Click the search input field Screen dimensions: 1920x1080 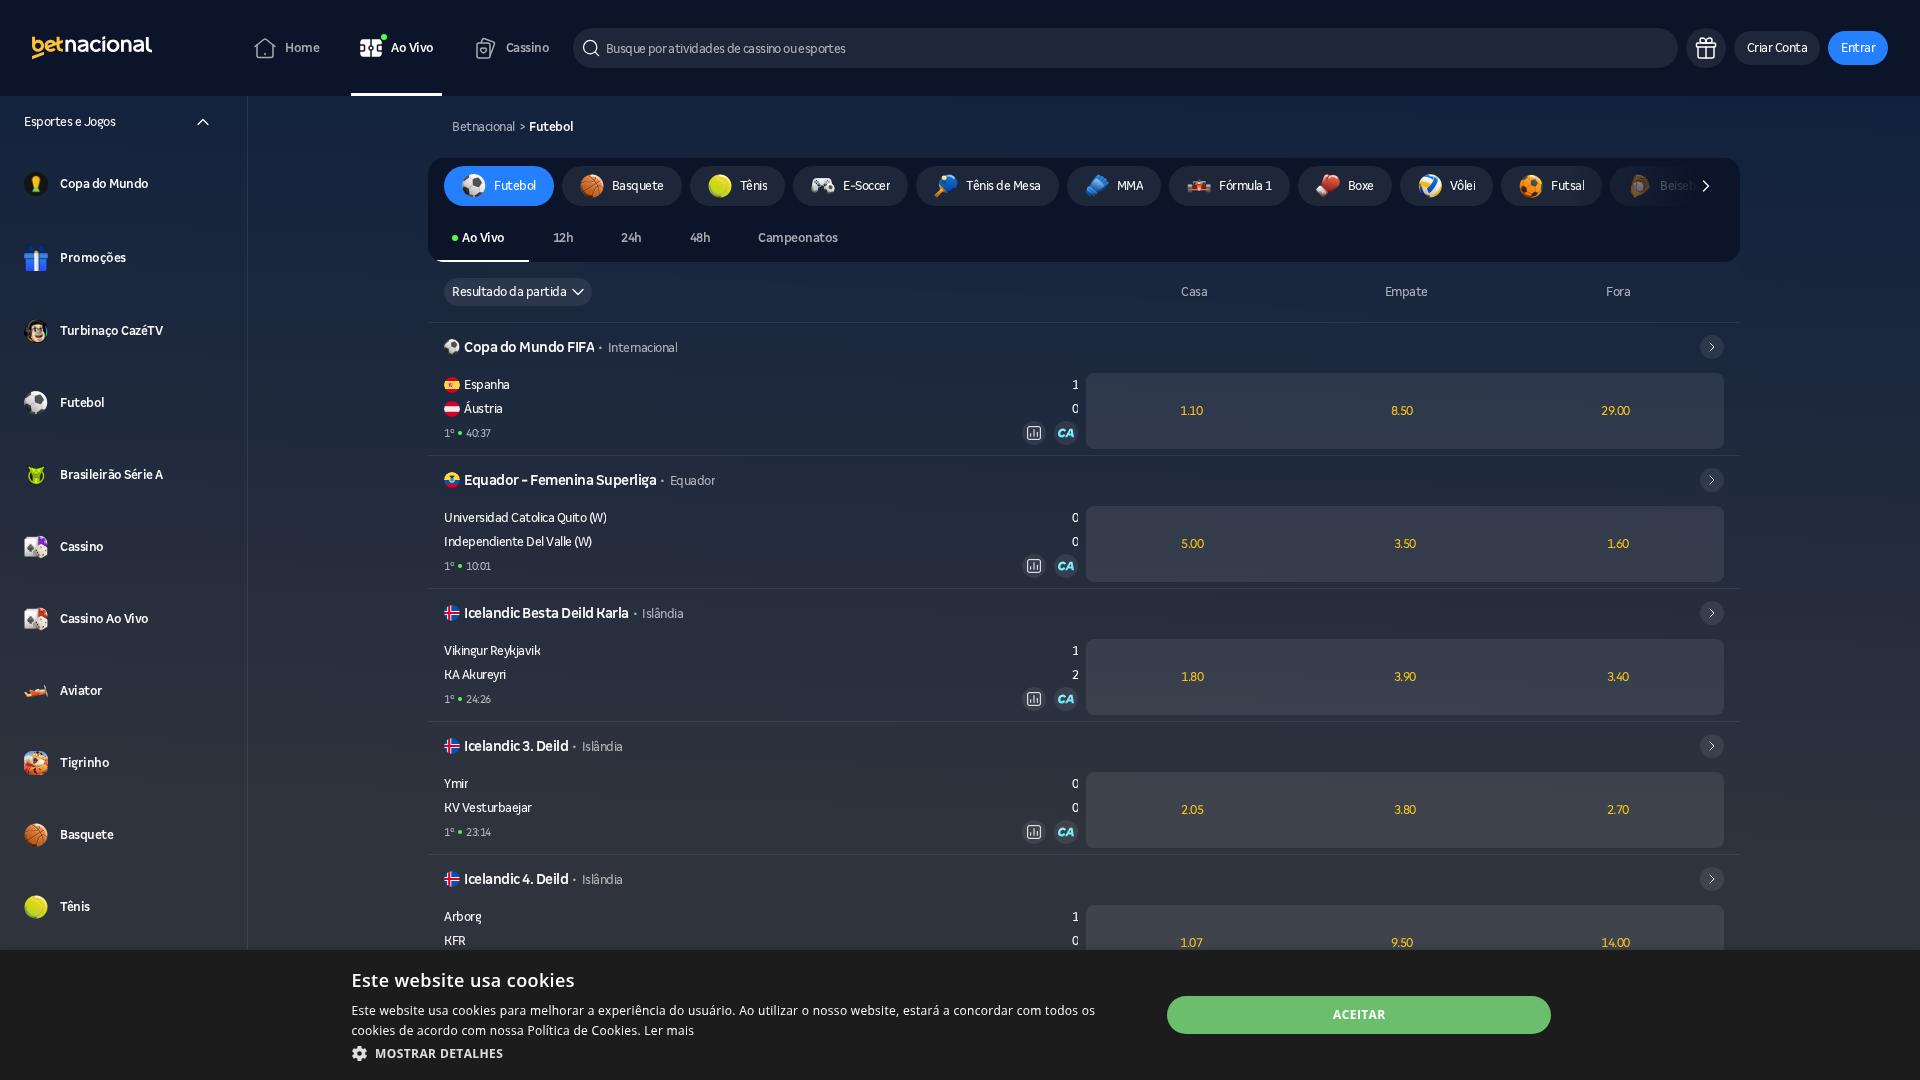pos(1125,48)
